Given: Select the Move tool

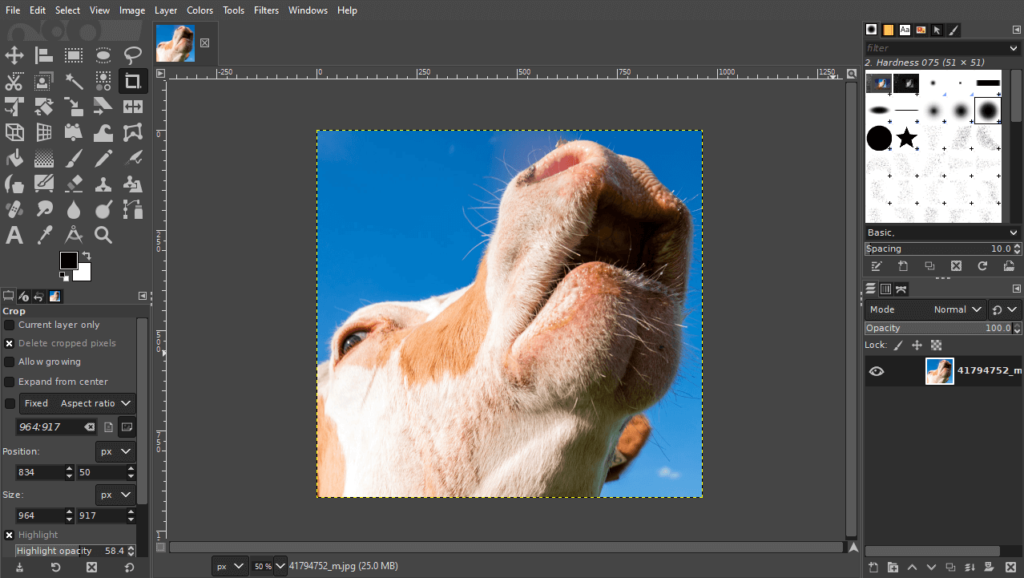Looking at the screenshot, I should coord(15,55).
